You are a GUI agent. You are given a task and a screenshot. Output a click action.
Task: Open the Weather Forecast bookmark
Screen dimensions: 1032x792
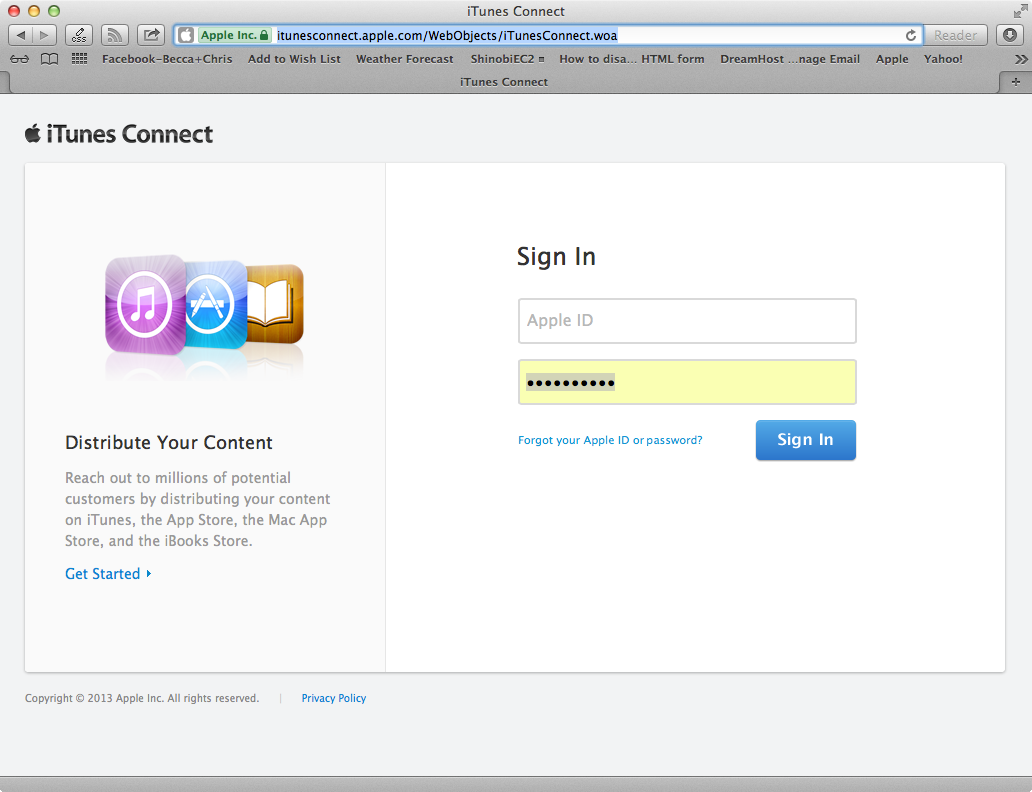(405, 59)
